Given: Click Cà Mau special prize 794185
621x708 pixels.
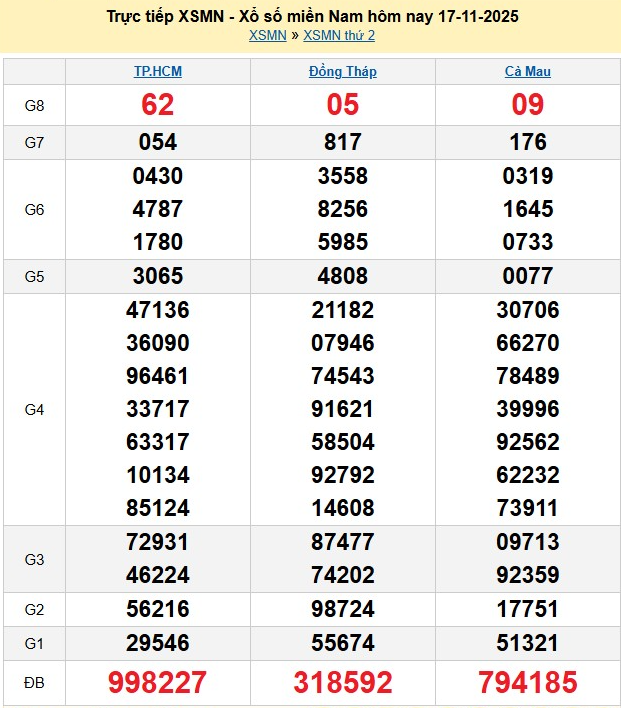Looking at the screenshot, I should point(527,682).
